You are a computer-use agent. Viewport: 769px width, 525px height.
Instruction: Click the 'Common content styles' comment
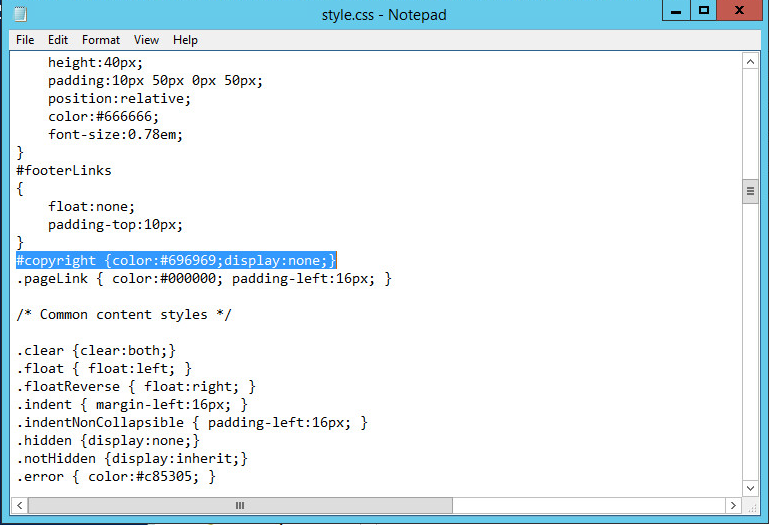click(x=124, y=315)
